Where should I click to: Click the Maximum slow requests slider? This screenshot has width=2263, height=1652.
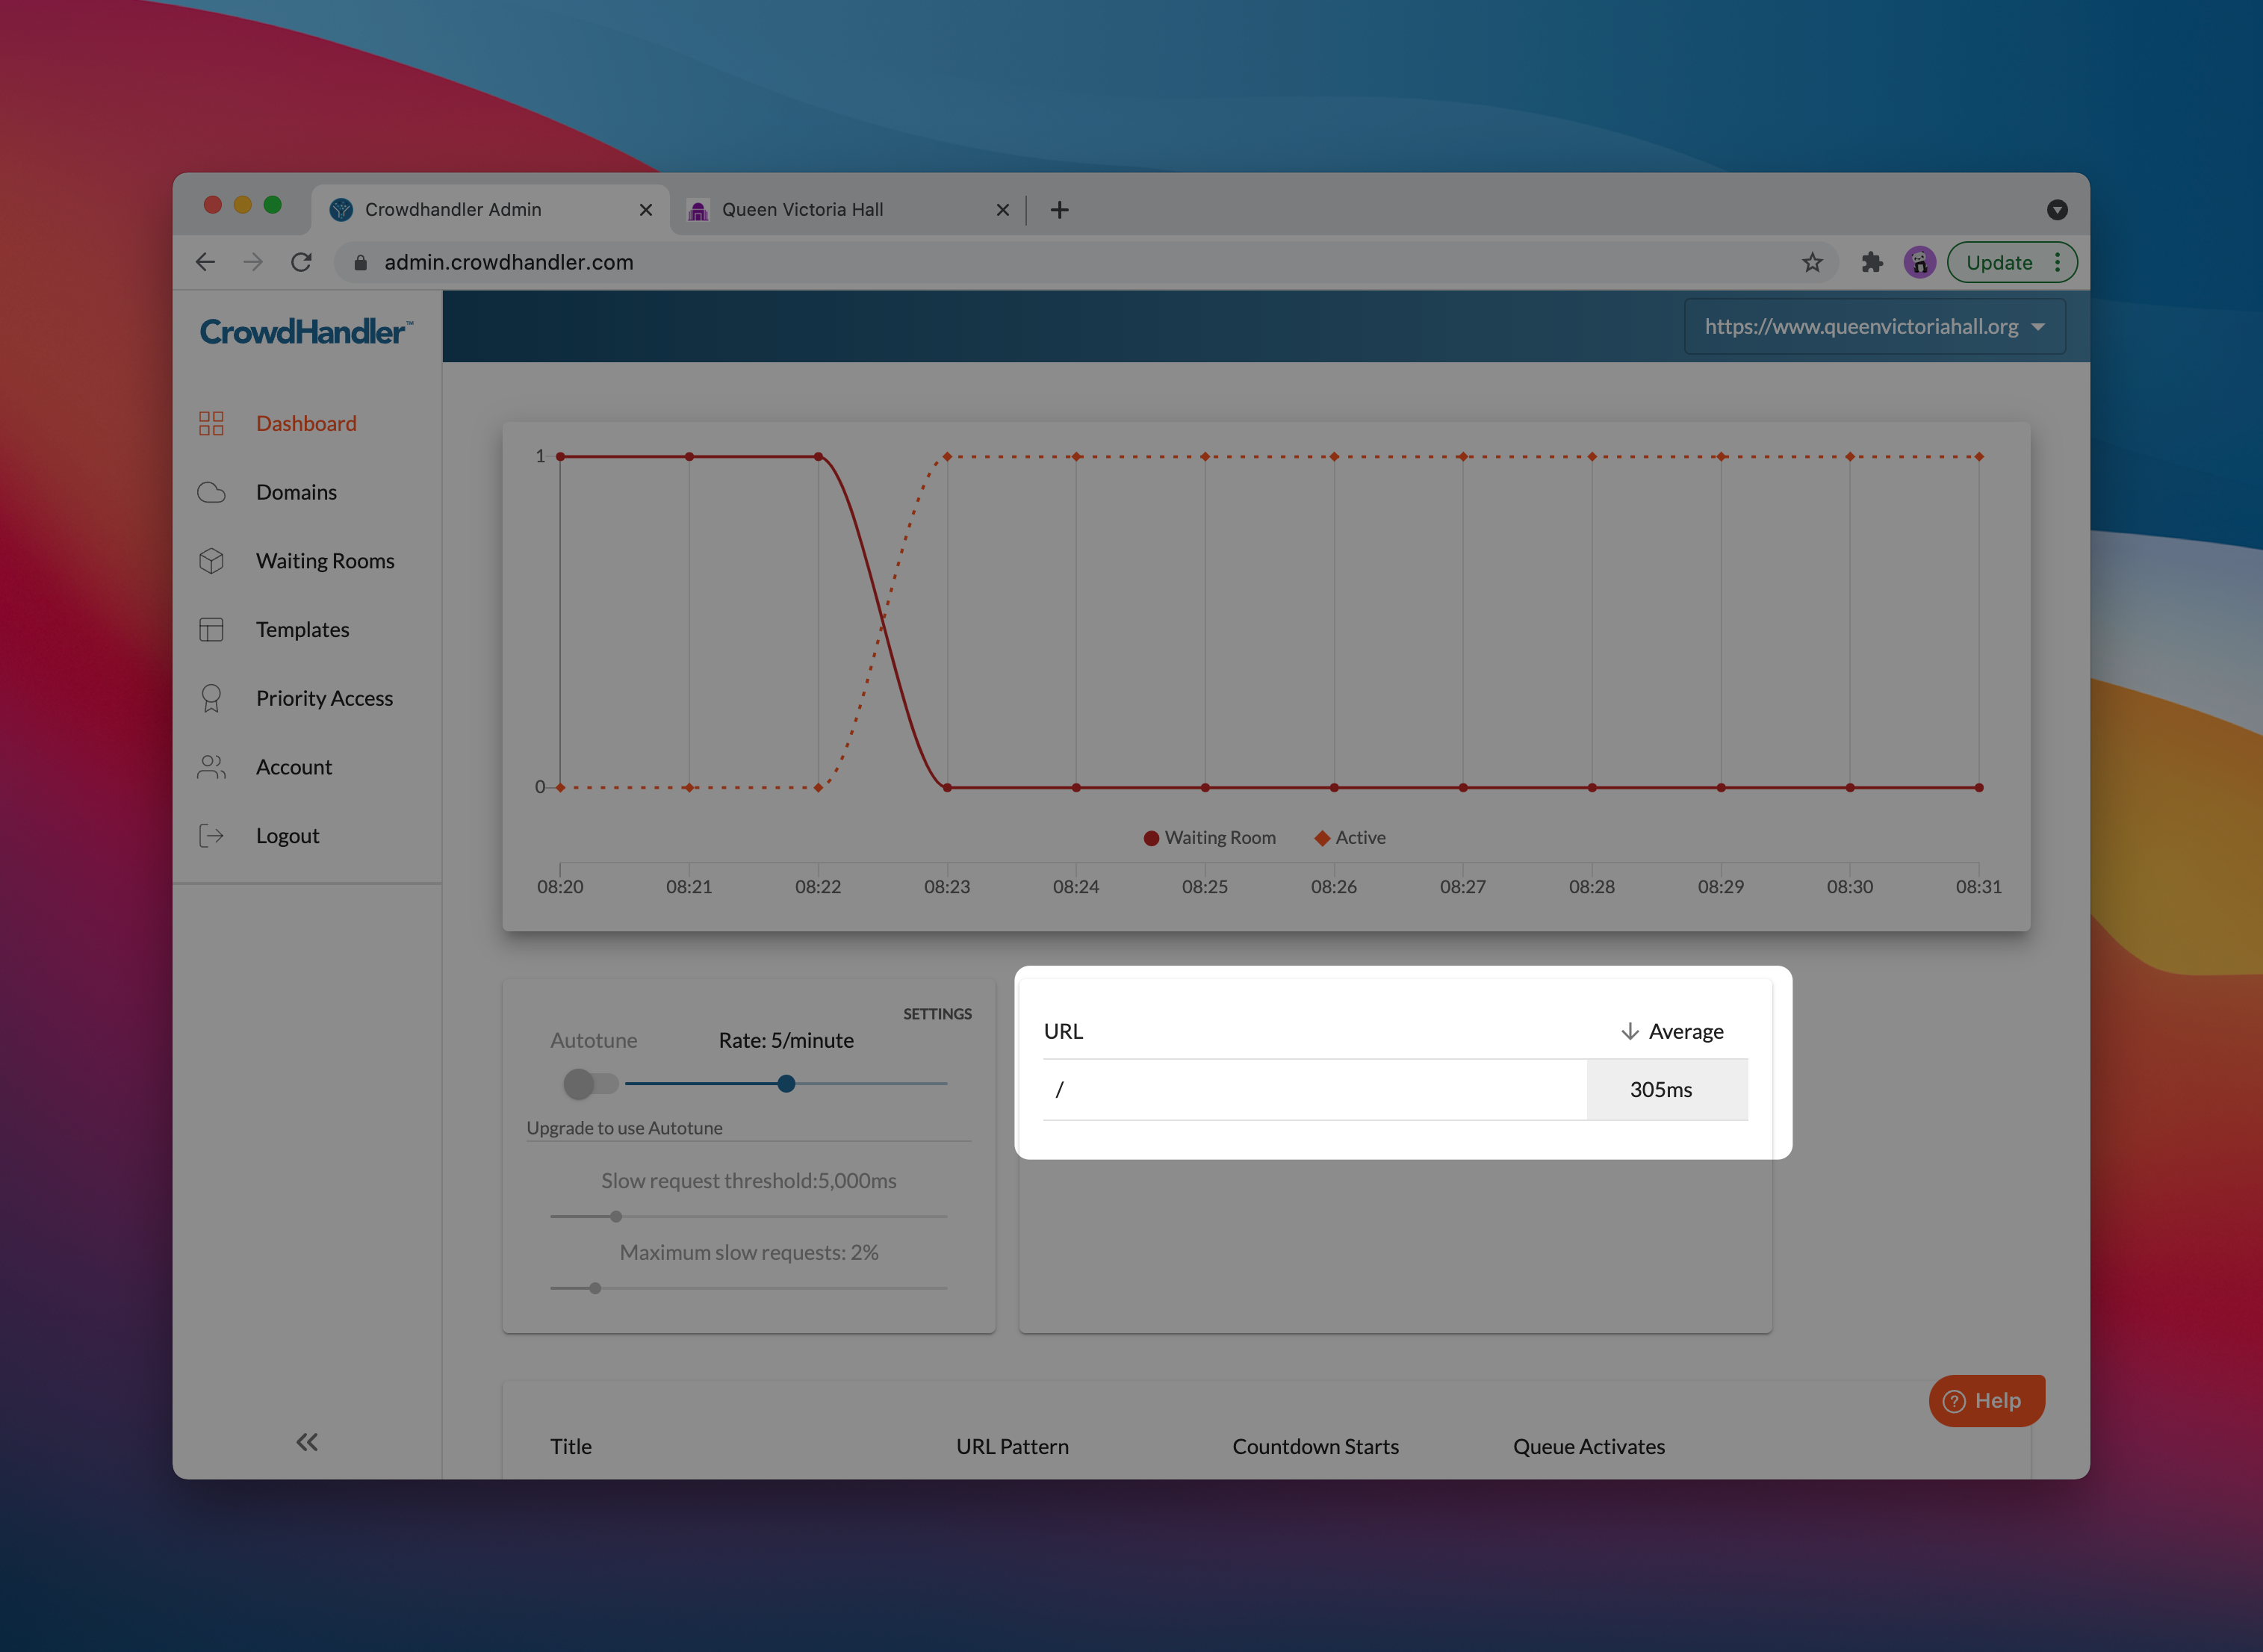(x=748, y=1288)
